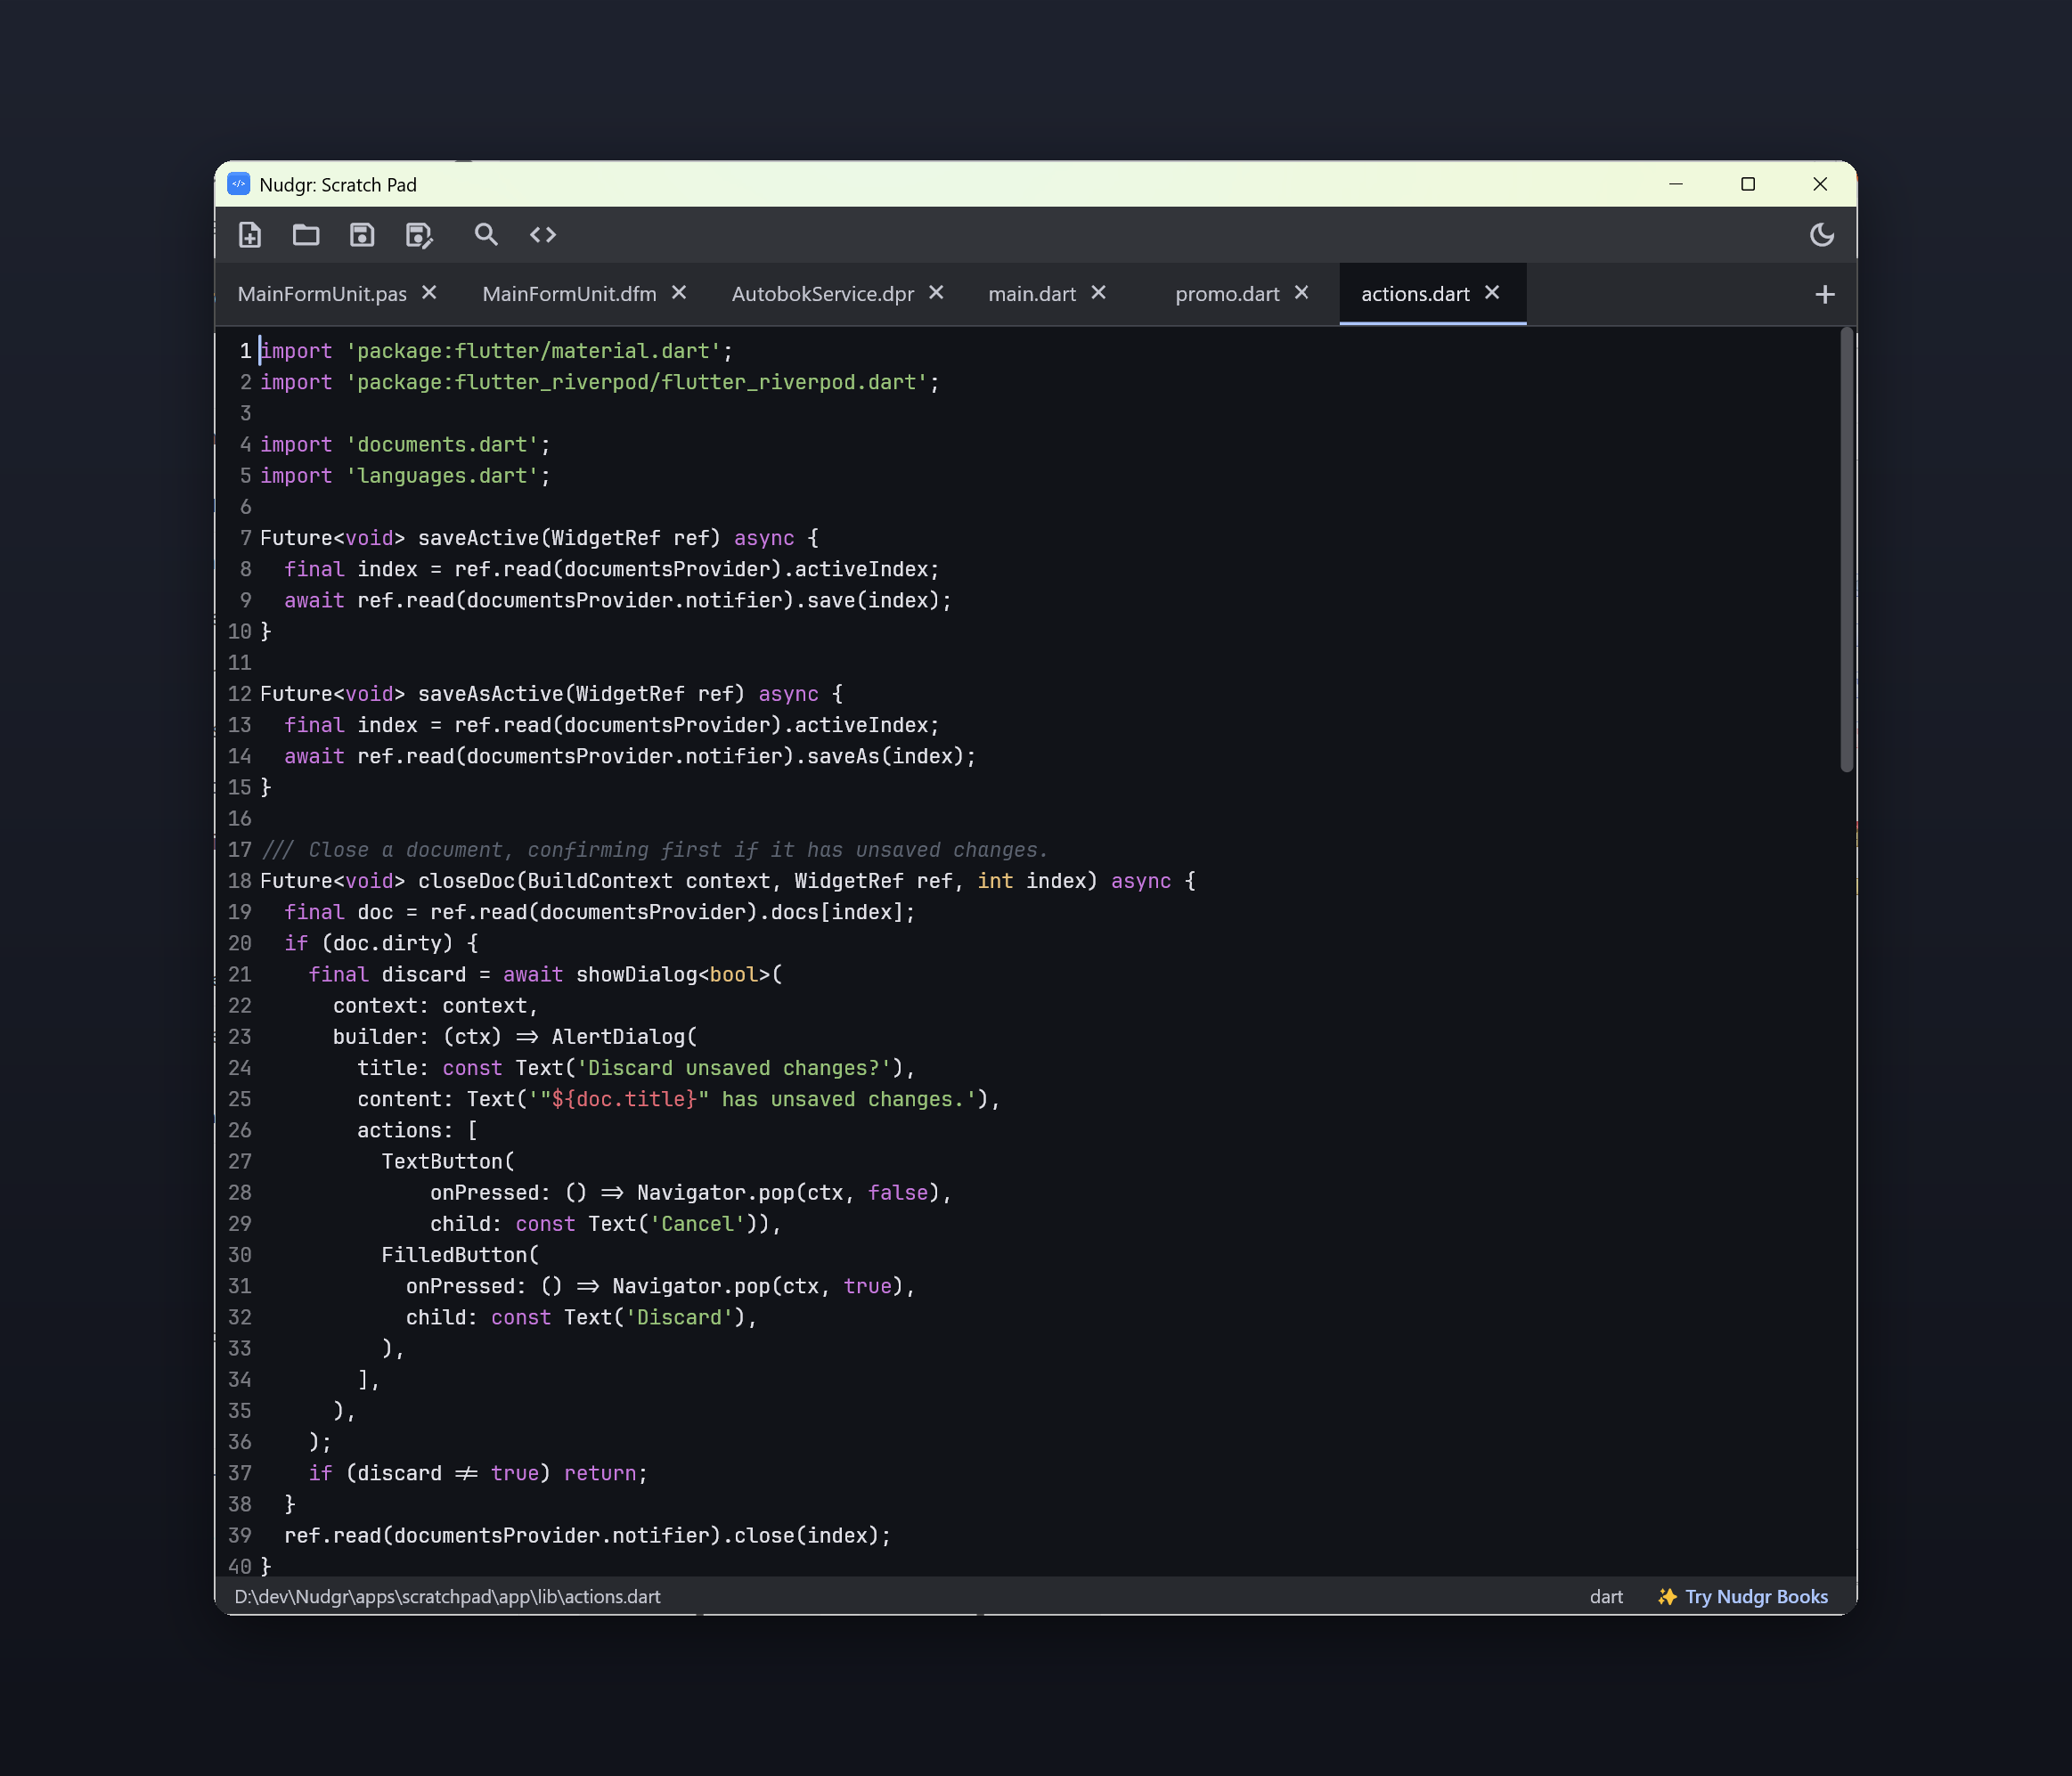The image size is (2072, 1776).
Task: Open search with the magnifier icon
Action: coord(486,235)
